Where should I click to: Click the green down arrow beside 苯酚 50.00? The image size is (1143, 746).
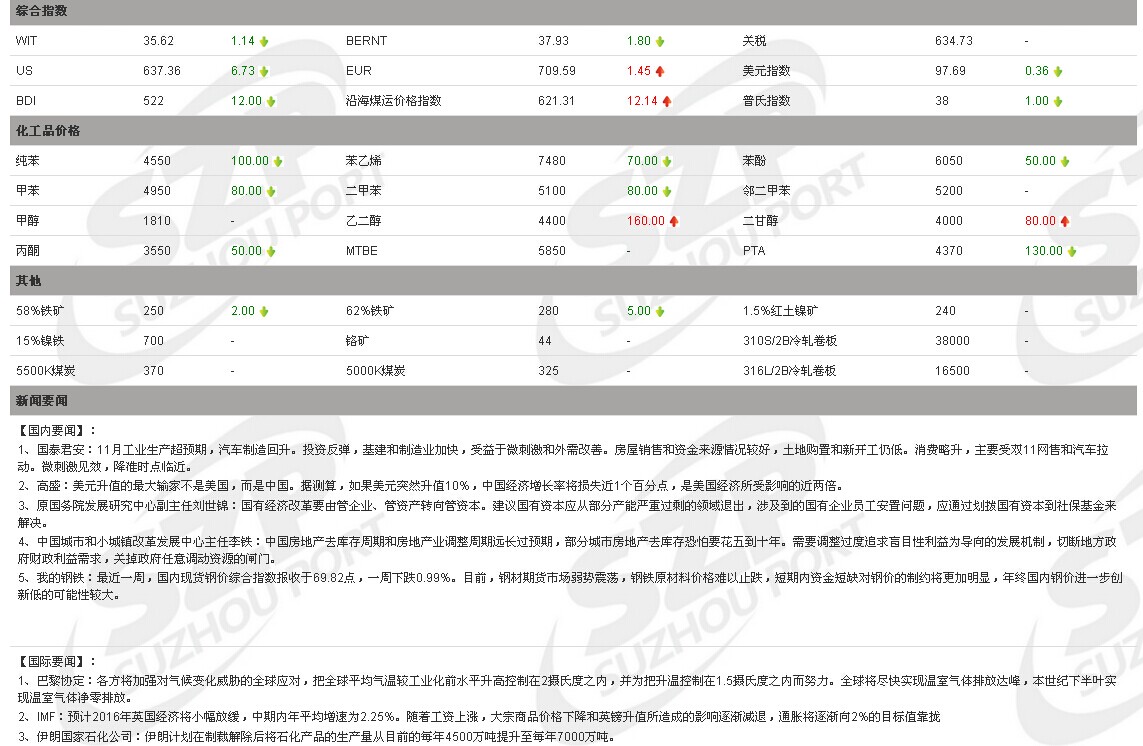[x=1065, y=161]
